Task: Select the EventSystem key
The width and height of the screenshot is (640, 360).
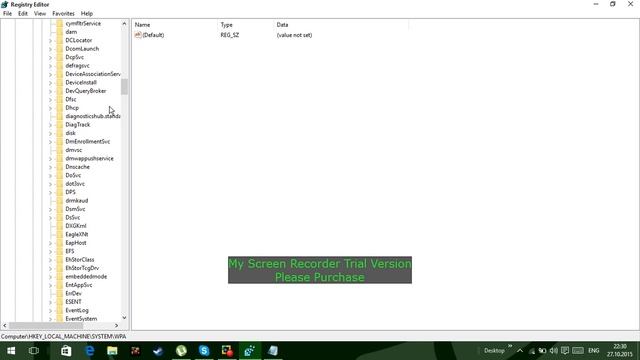Action: 81,319
